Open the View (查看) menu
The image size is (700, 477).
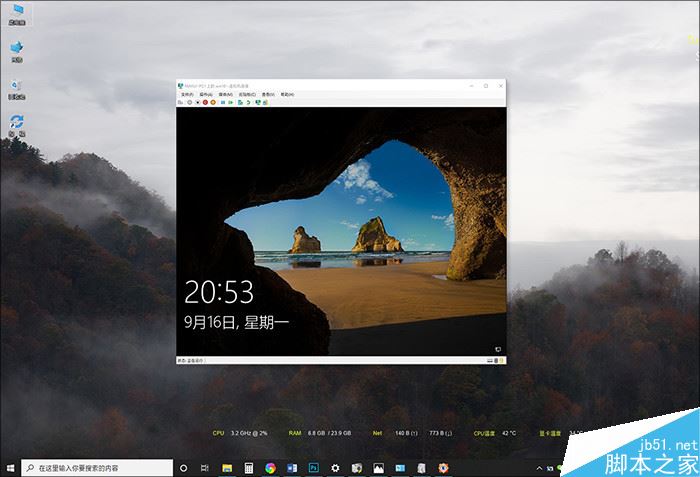pos(267,94)
